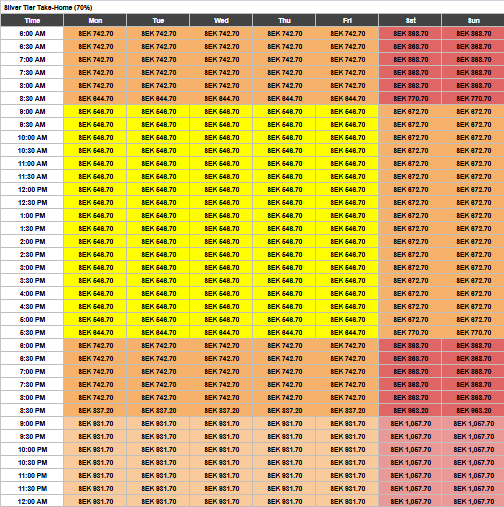Select the Time column header
Viewport: 504px width, 507px height.
coord(32,20)
